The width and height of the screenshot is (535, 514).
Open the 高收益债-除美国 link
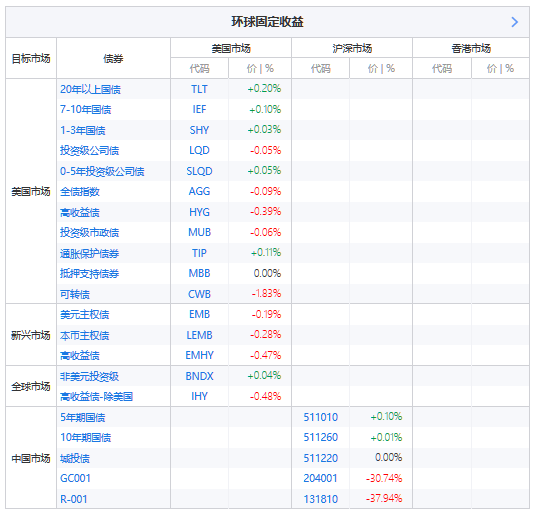click(x=97, y=396)
